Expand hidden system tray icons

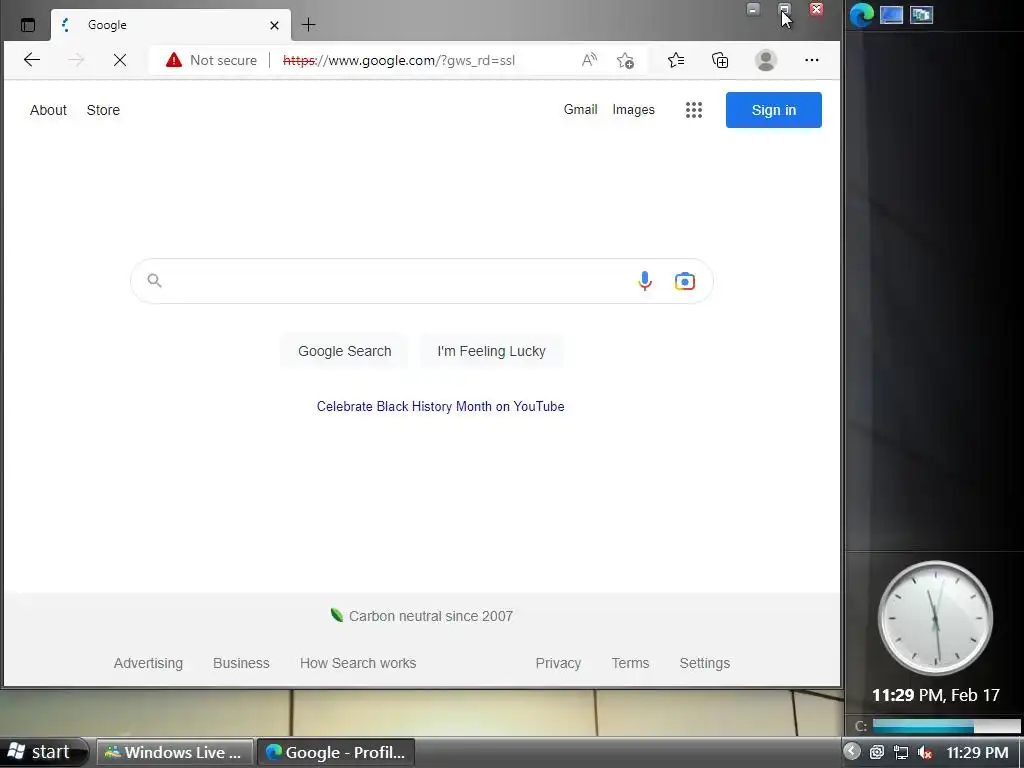[852, 751]
